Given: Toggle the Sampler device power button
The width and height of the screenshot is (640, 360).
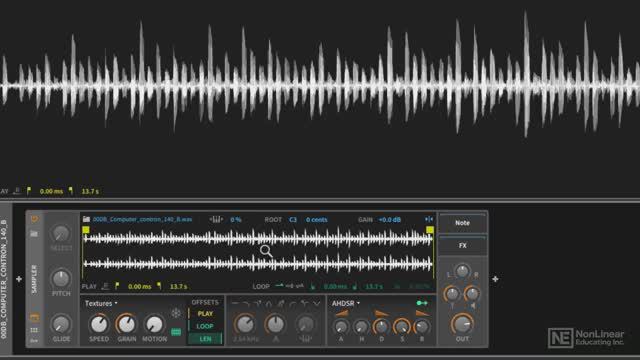Looking at the screenshot, I should tap(35, 219).
